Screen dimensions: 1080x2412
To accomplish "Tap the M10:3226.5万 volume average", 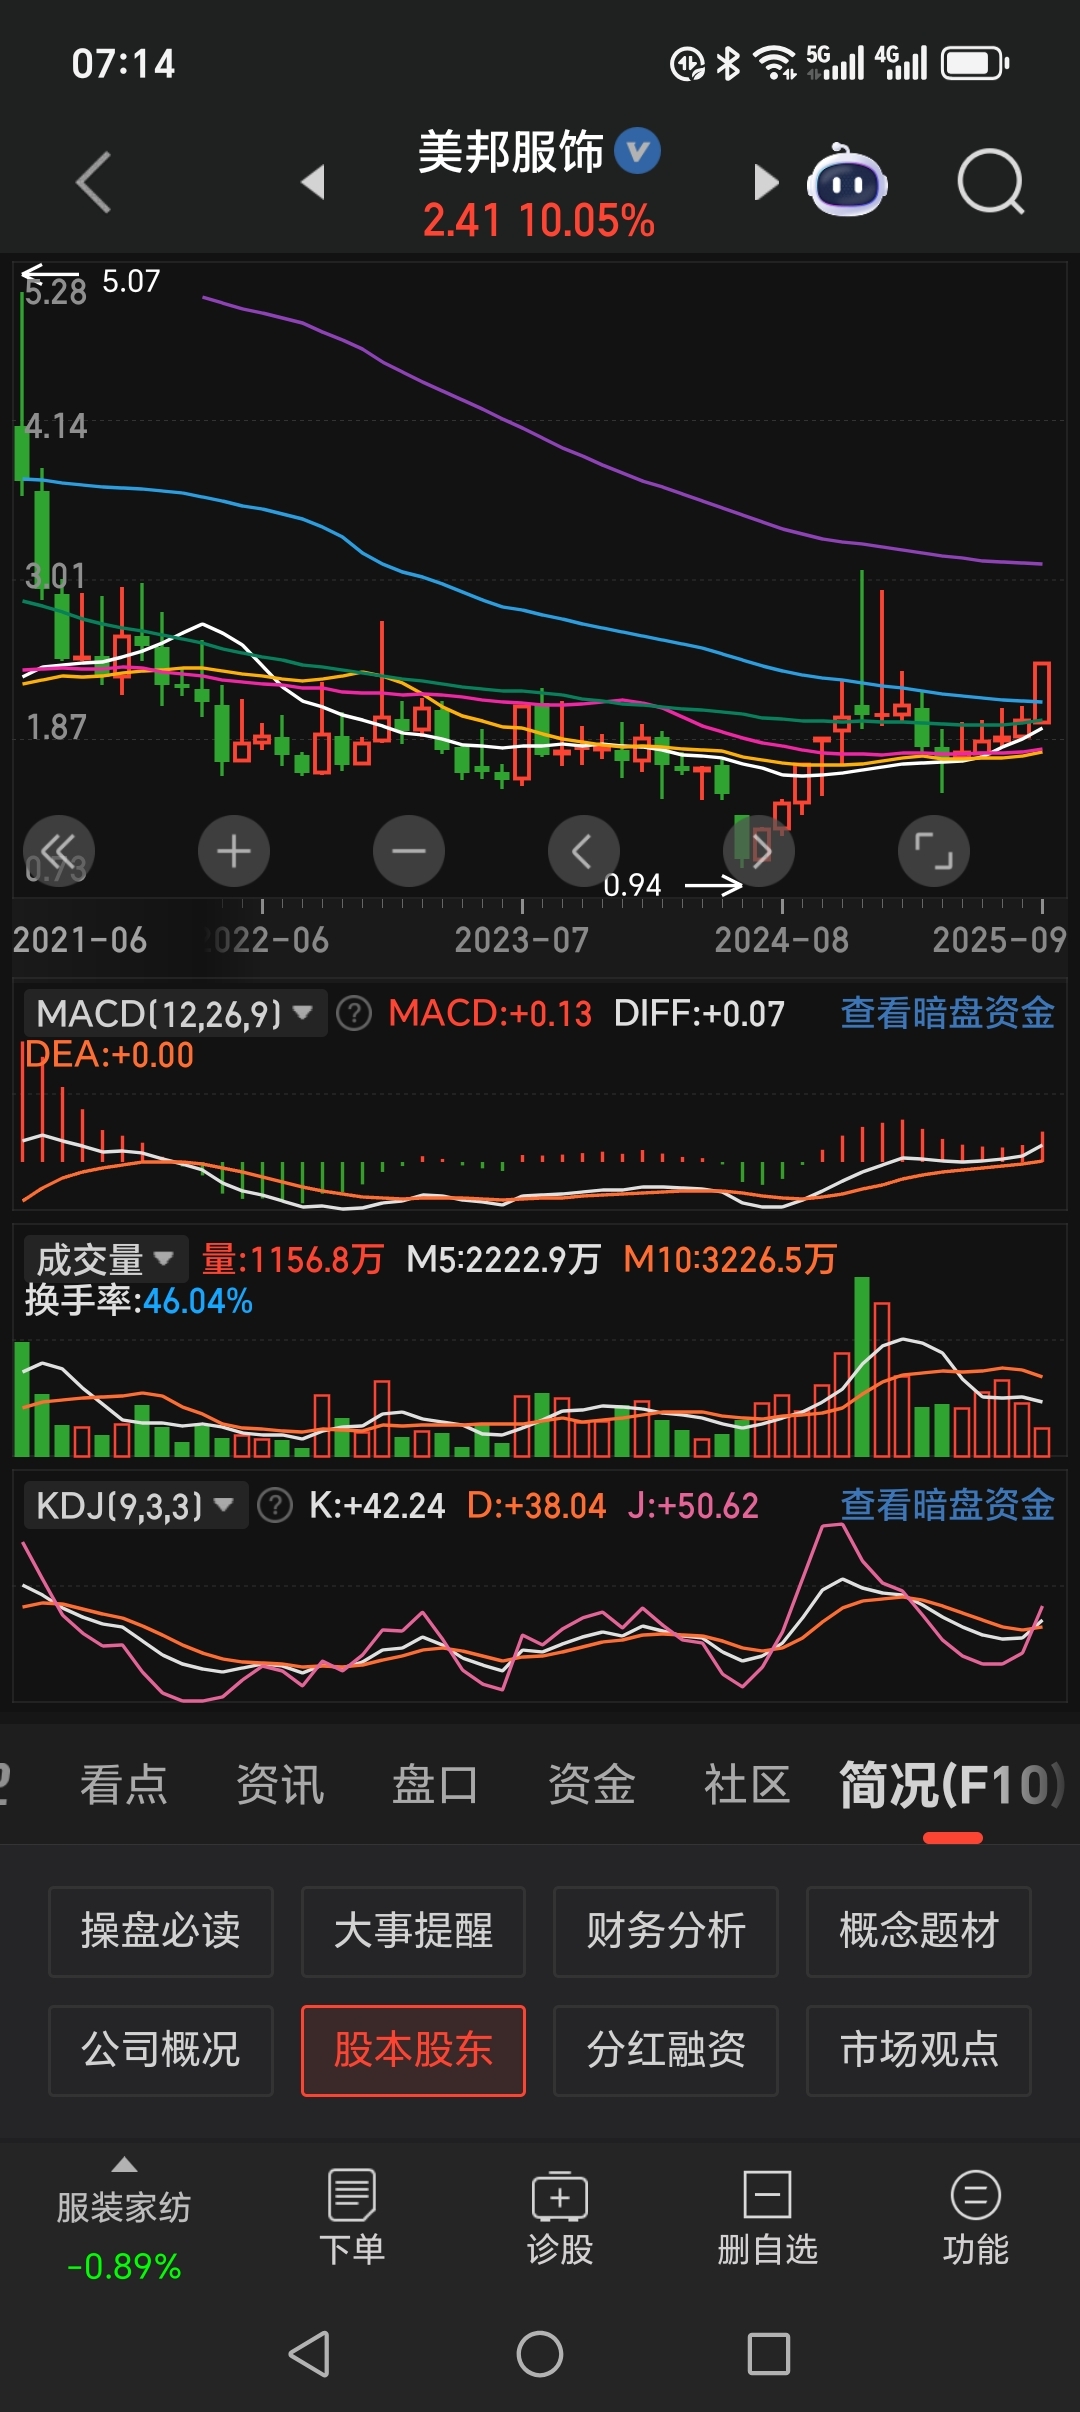I will pos(730,1260).
